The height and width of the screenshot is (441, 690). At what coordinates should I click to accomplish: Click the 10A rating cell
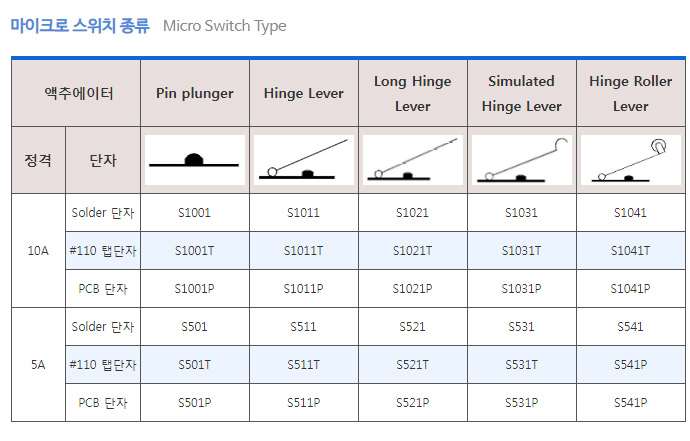click(x=38, y=251)
